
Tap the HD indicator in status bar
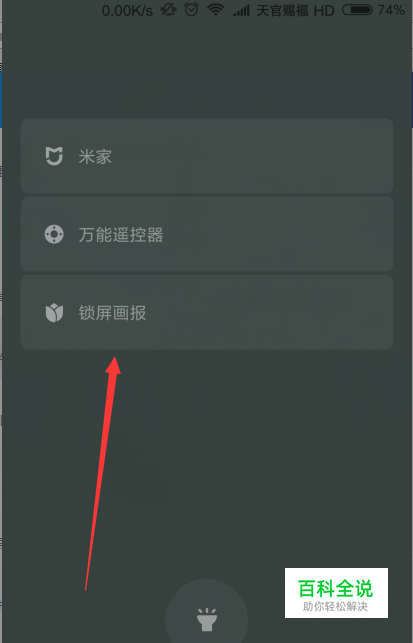[324, 10]
